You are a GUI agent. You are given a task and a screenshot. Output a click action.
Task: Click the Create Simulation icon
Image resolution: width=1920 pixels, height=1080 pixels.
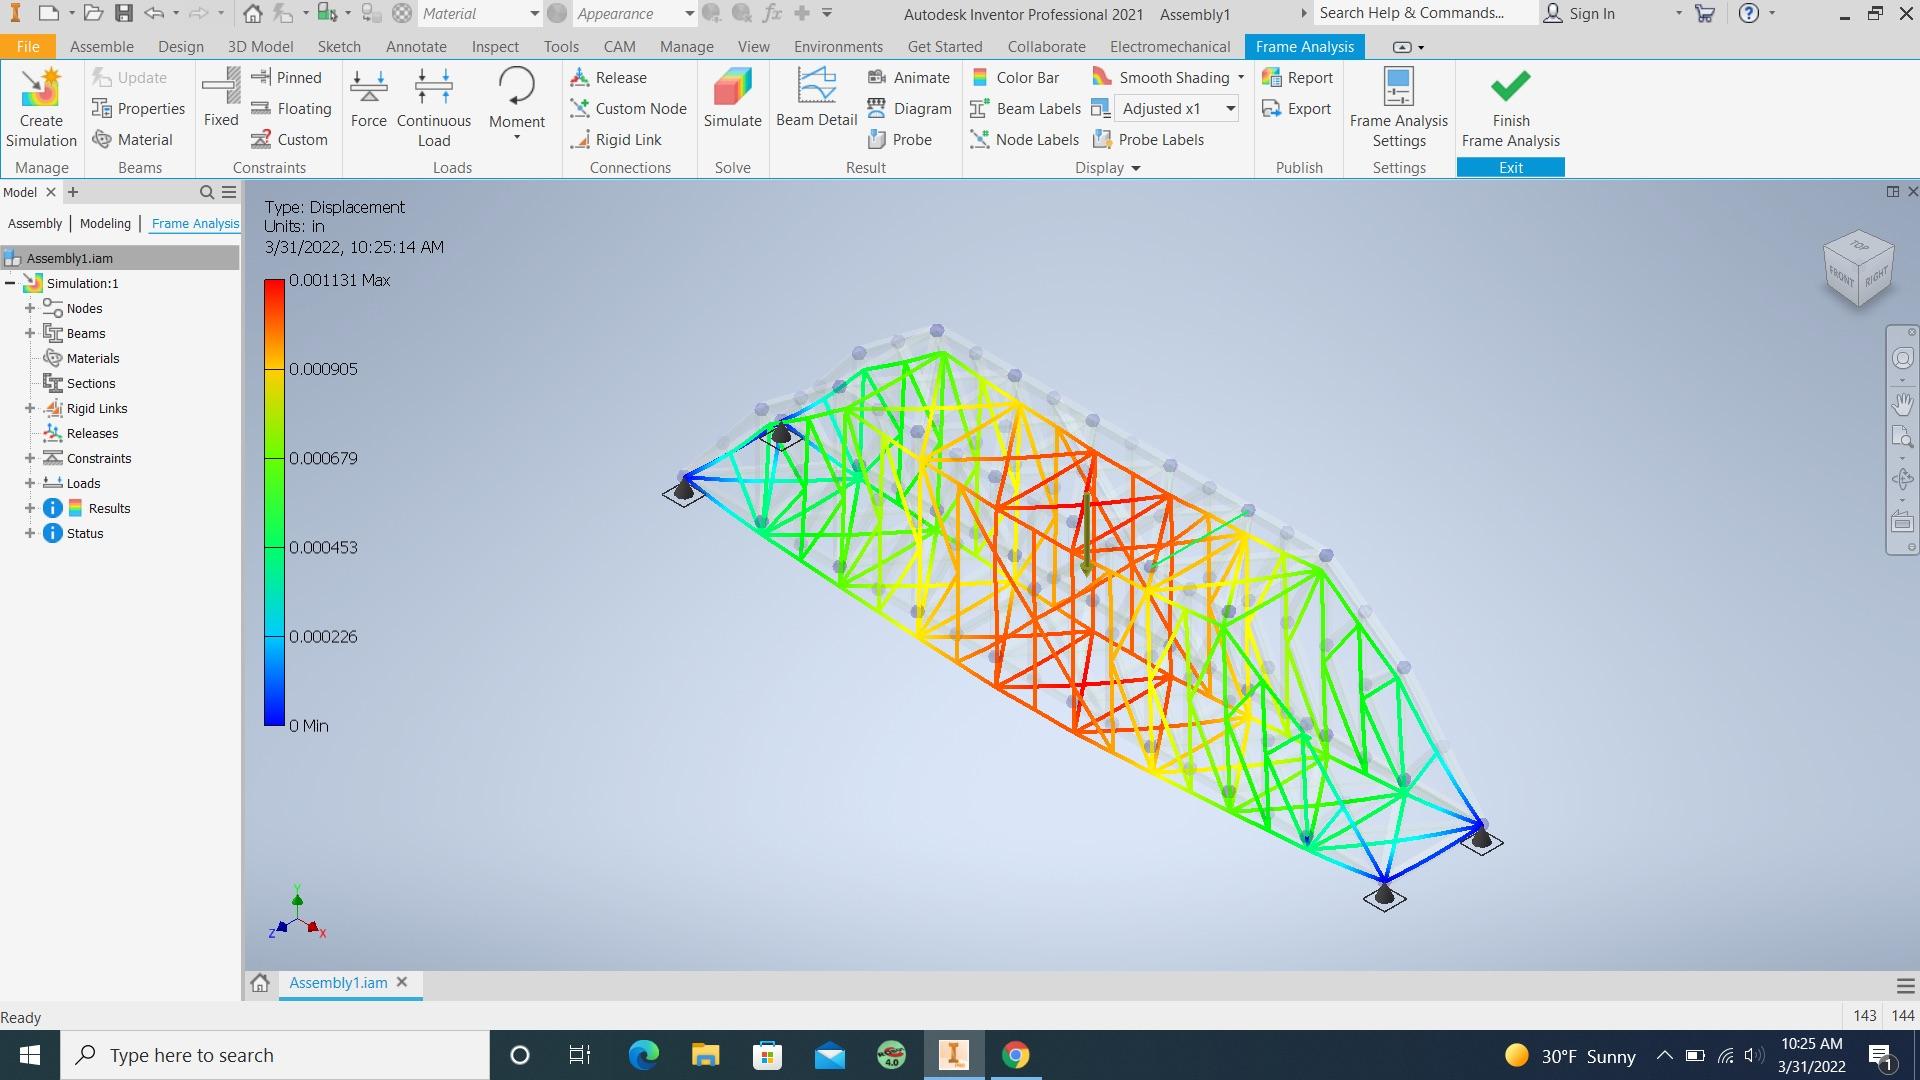point(41,108)
